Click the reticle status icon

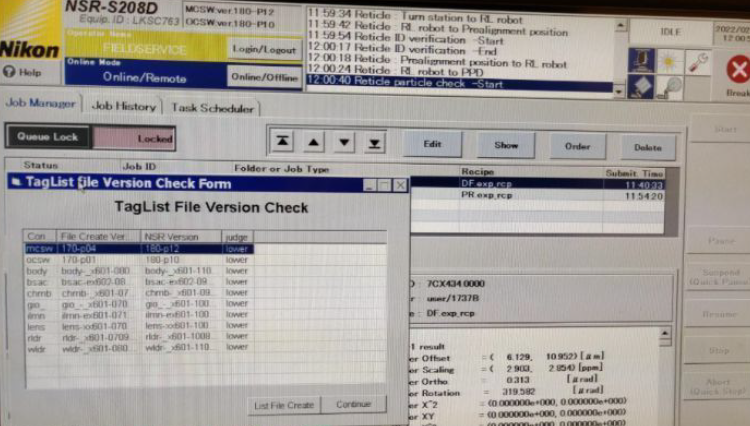pyautogui.click(x=640, y=86)
